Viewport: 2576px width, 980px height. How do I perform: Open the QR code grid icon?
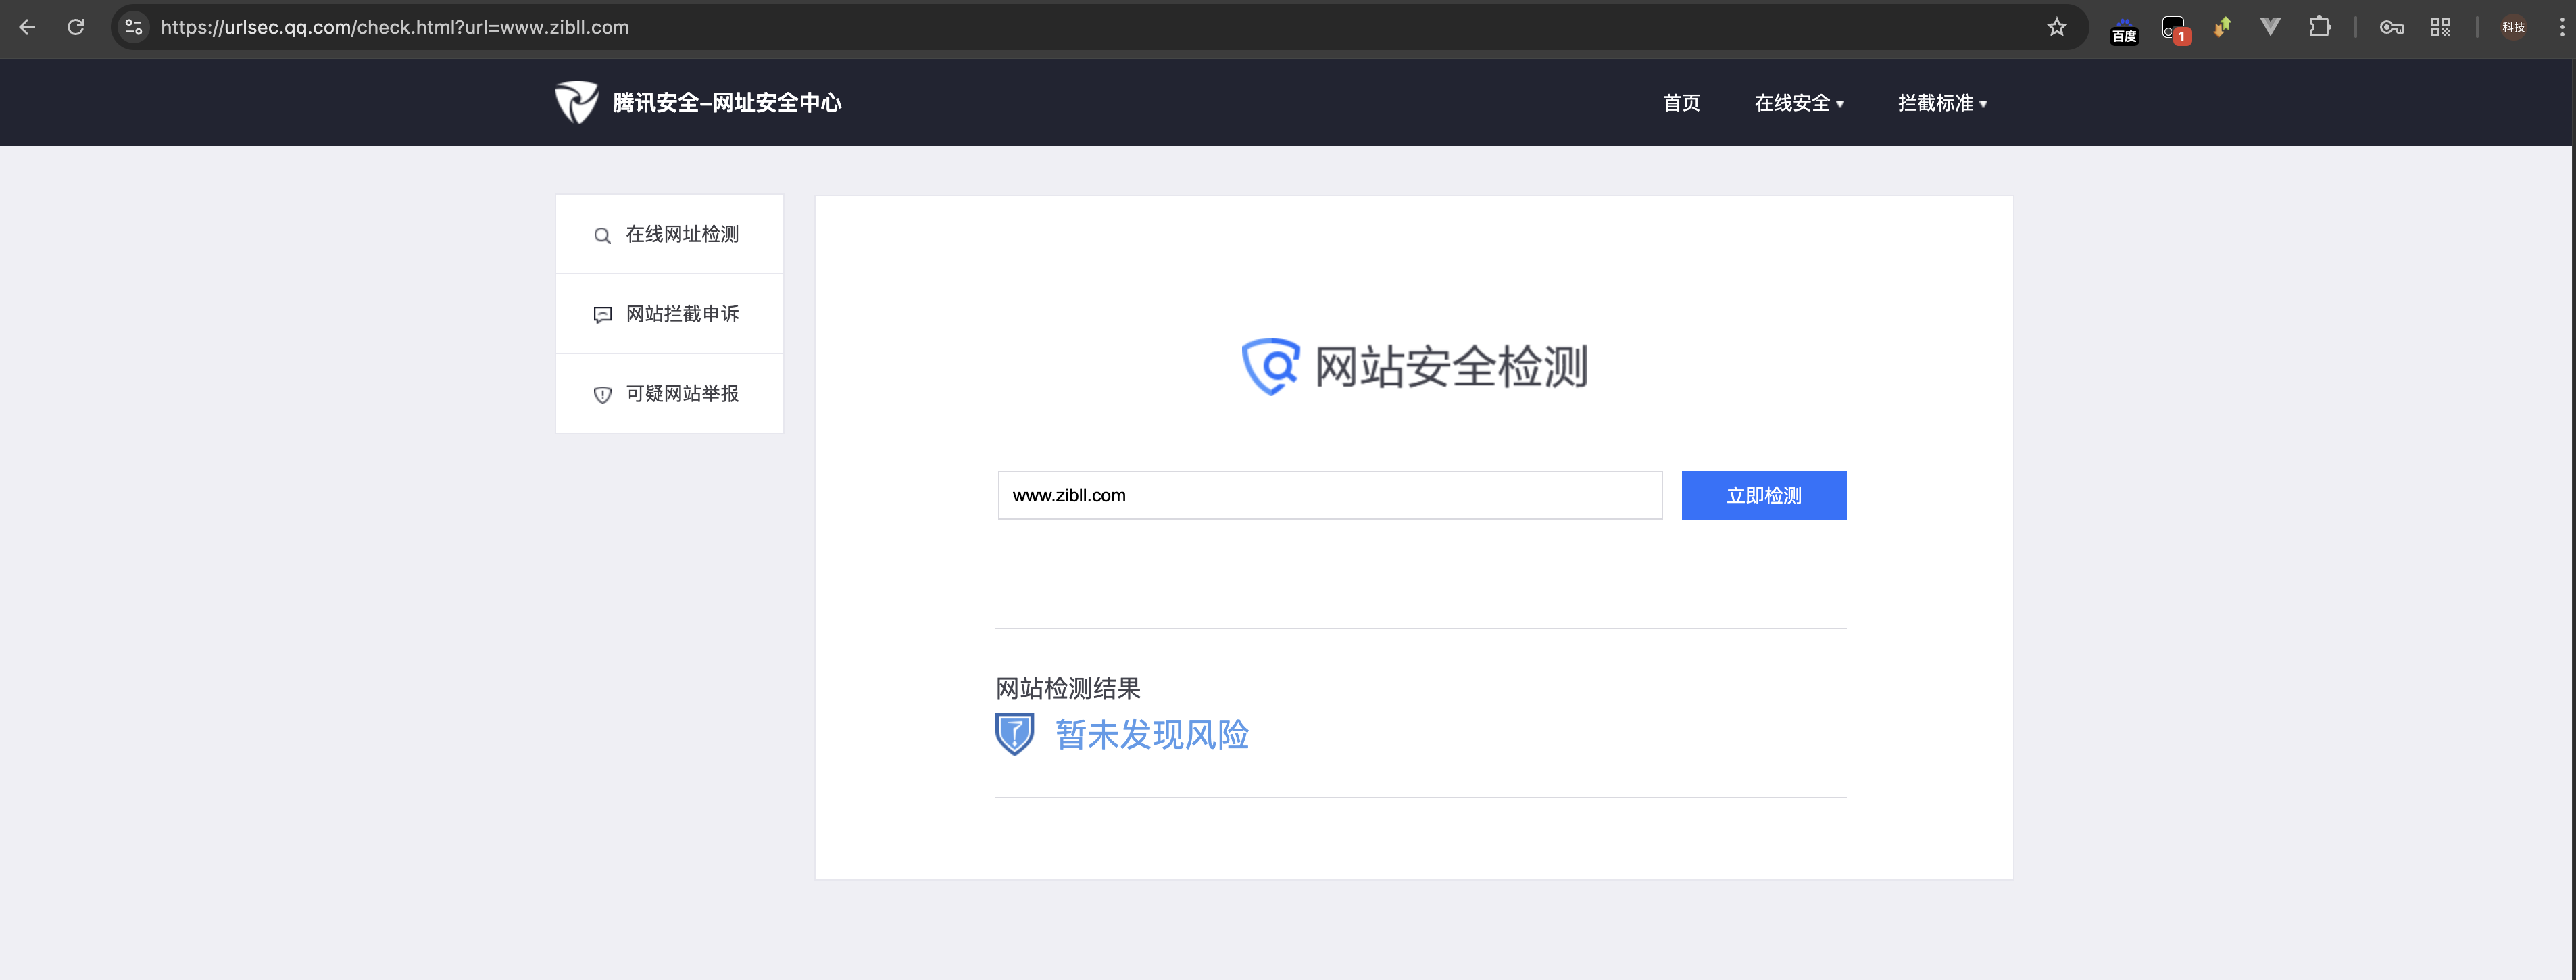pyautogui.click(x=2440, y=27)
